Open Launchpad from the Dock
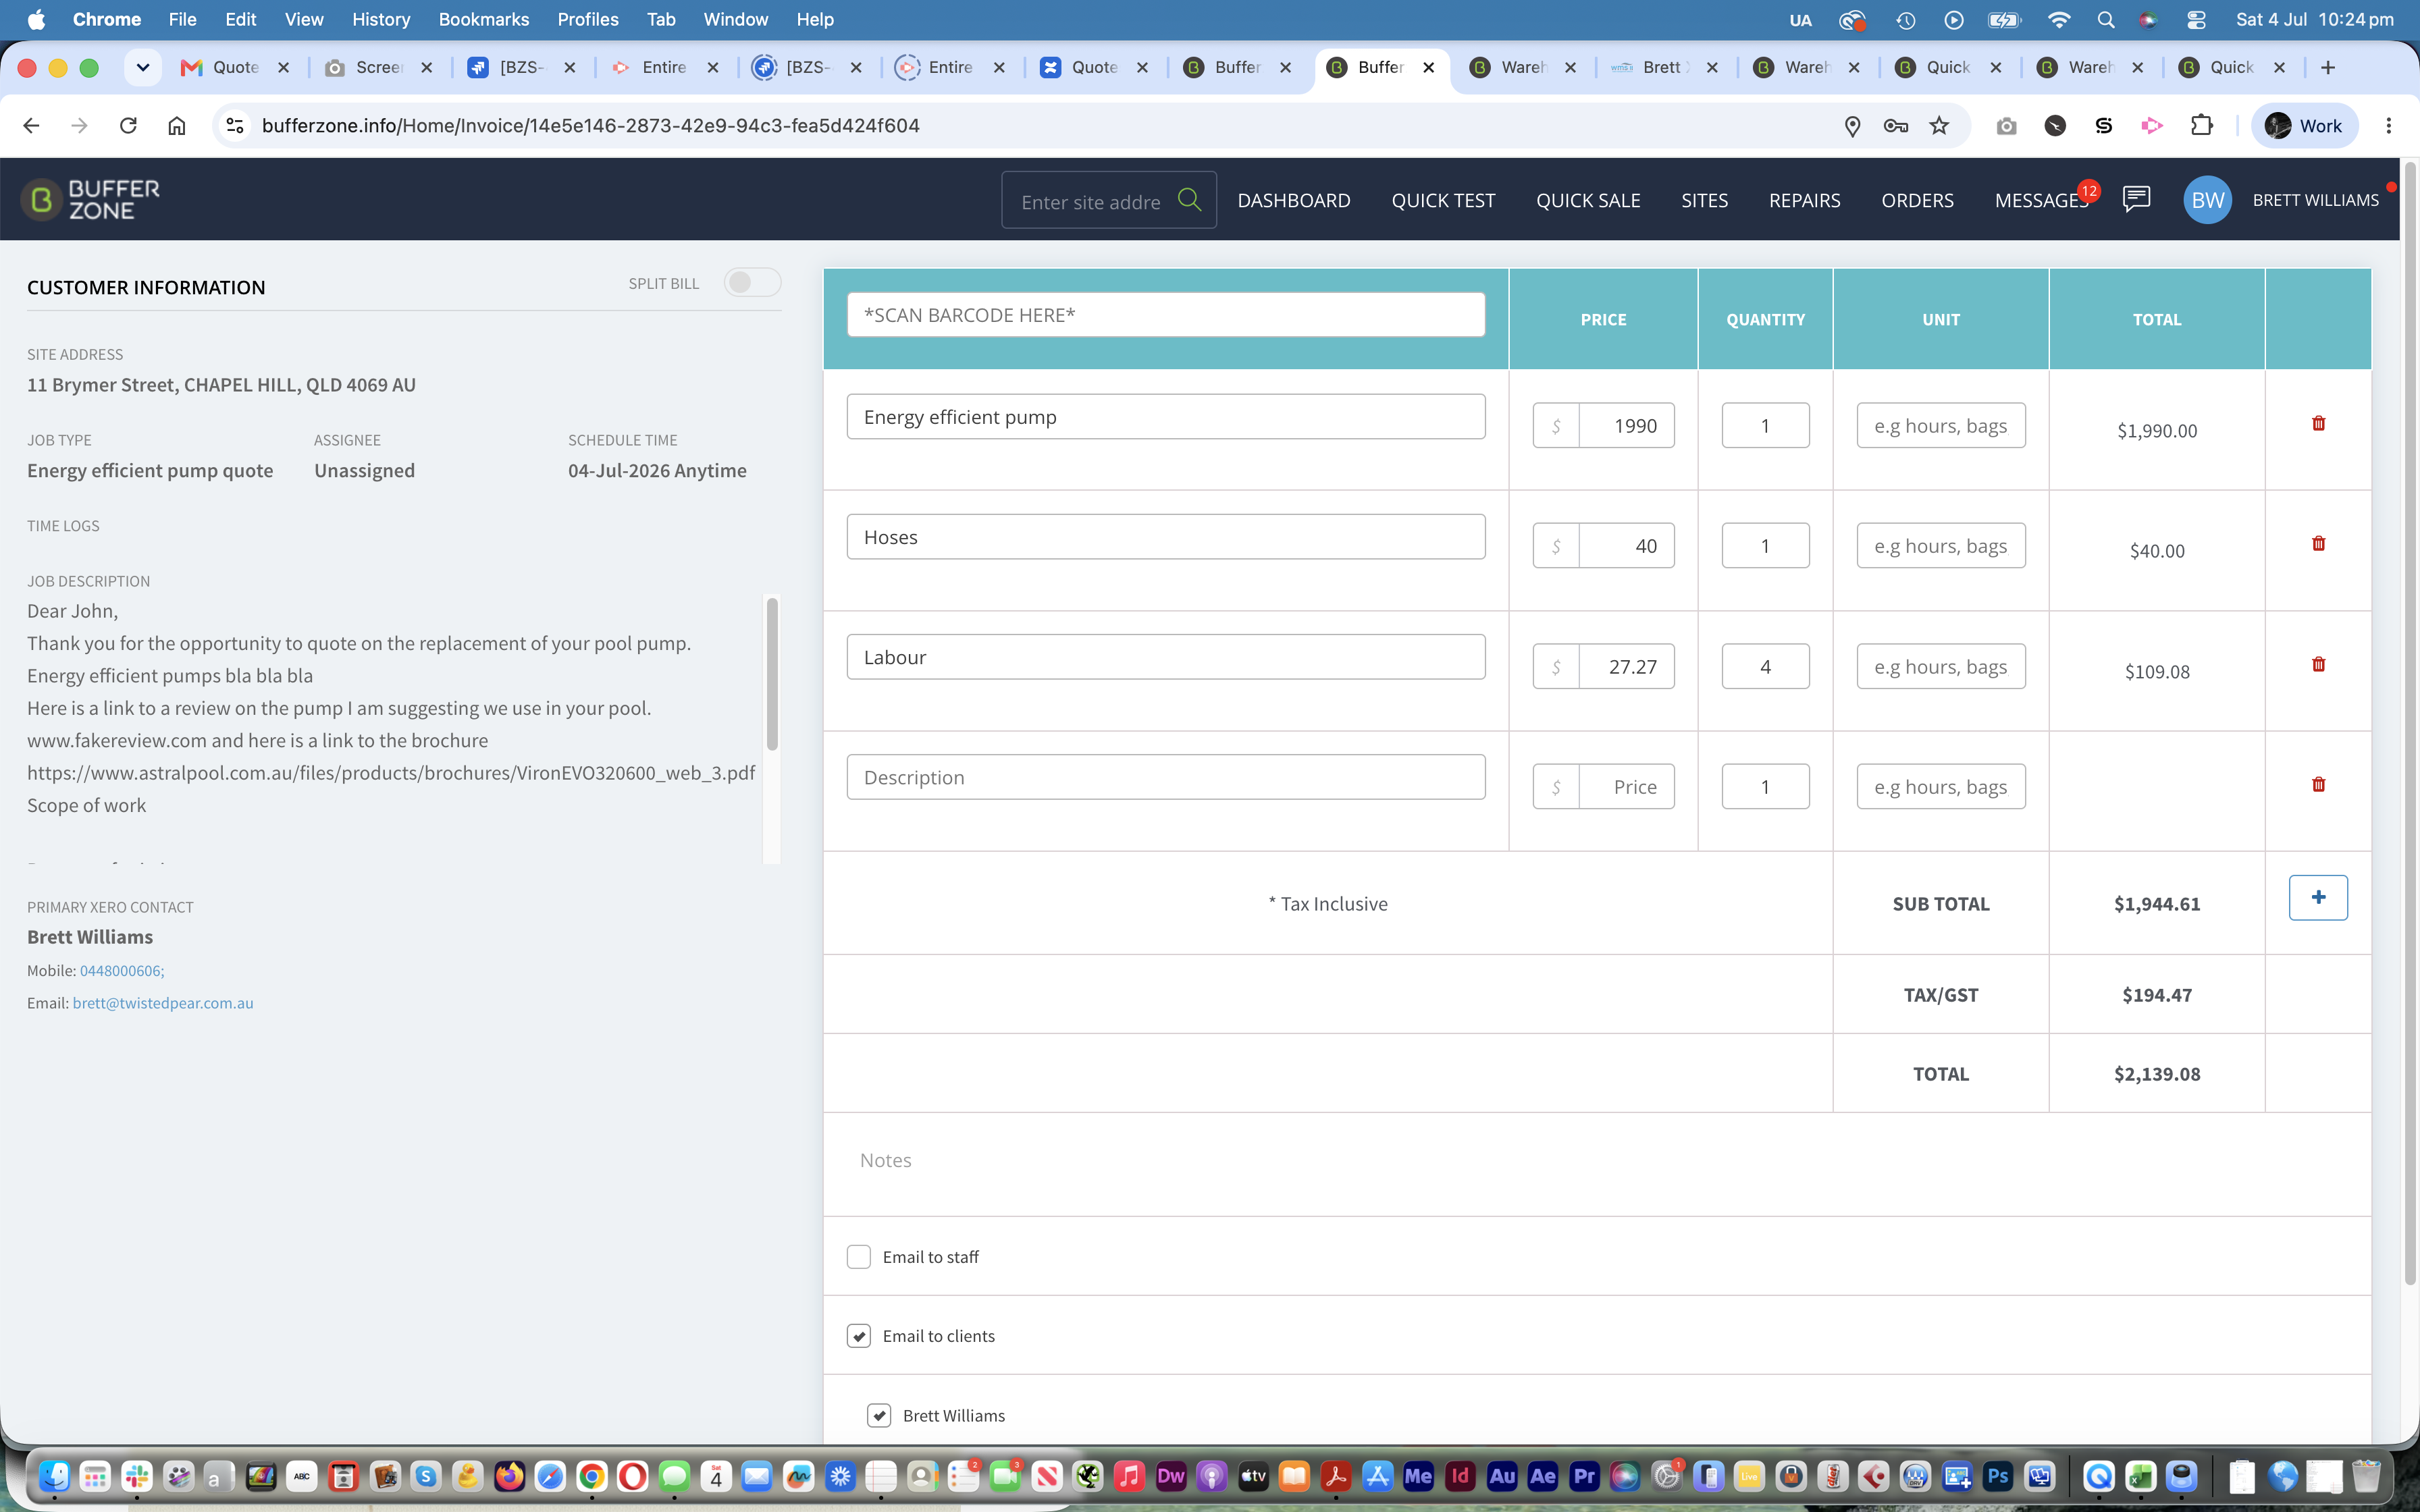The width and height of the screenshot is (2420, 1512). [95, 1476]
